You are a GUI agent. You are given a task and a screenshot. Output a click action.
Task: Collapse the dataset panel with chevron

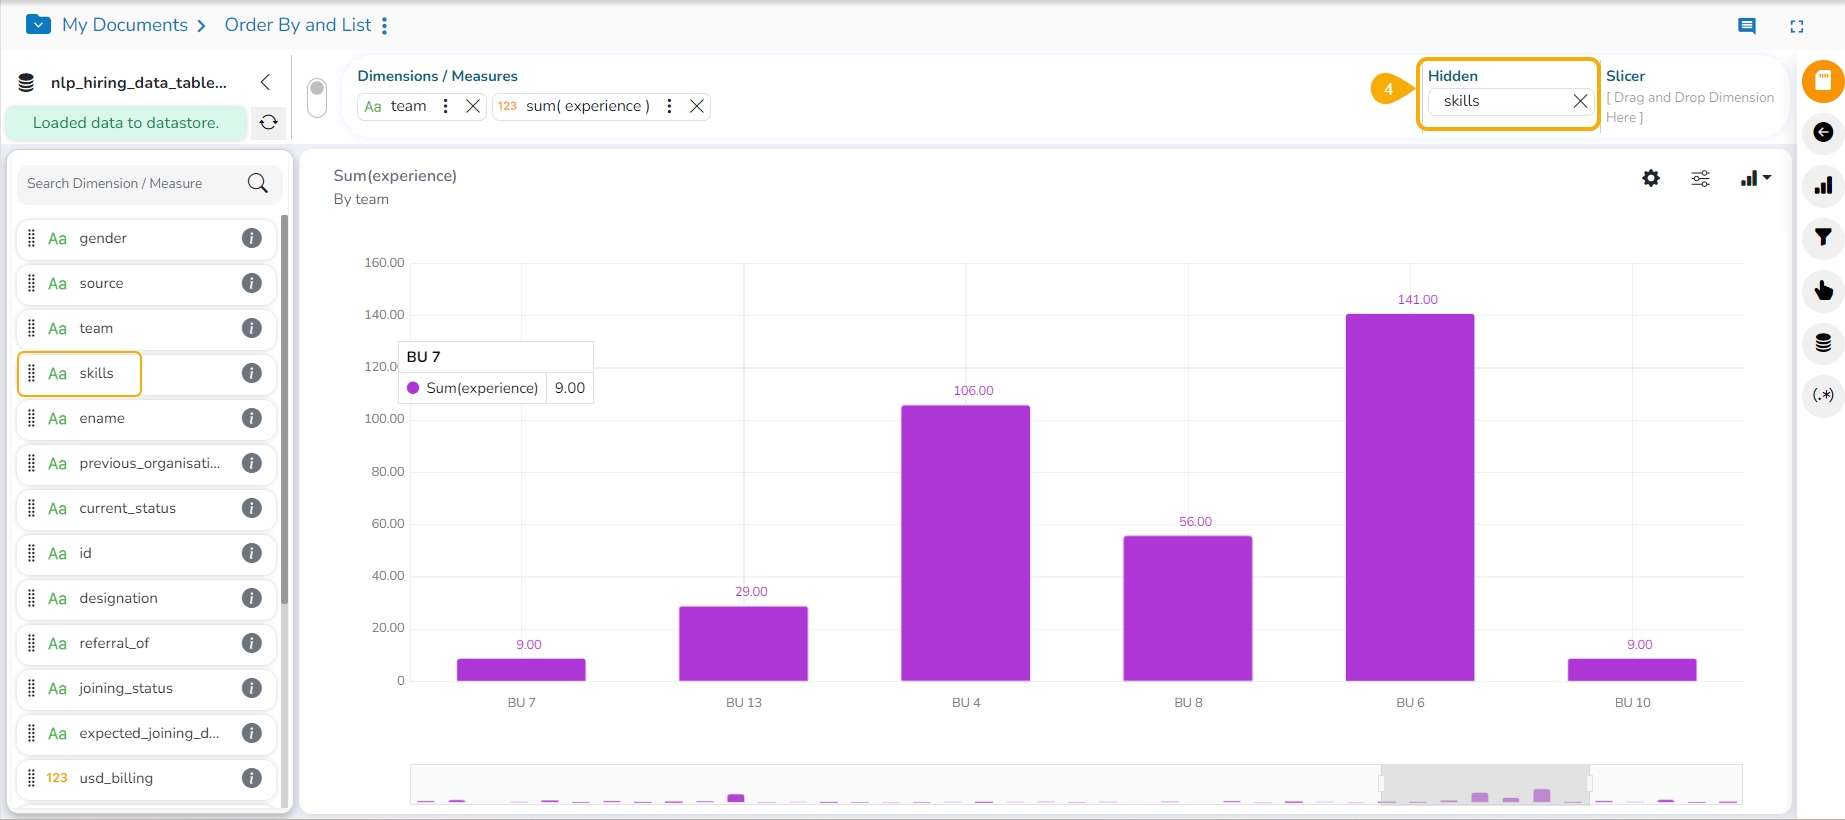coord(265,82)
